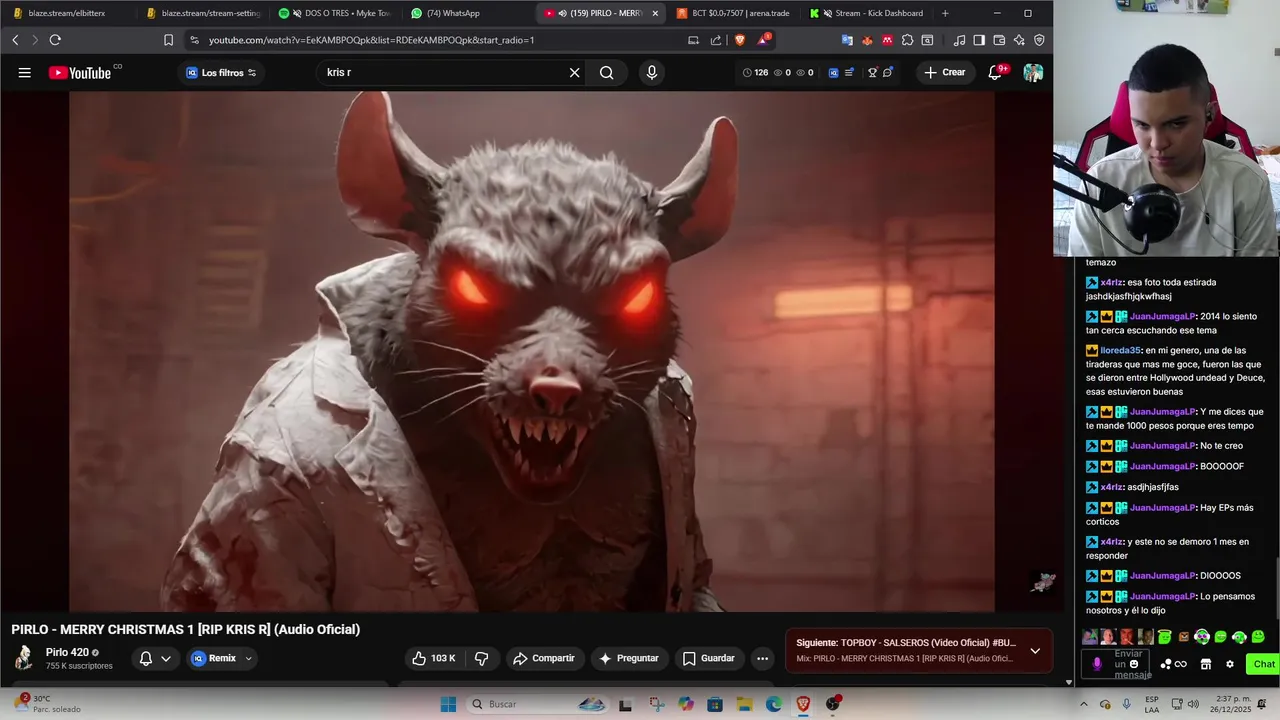
Task: Open the Brave Wallet icon
Action: coord(999,40)
